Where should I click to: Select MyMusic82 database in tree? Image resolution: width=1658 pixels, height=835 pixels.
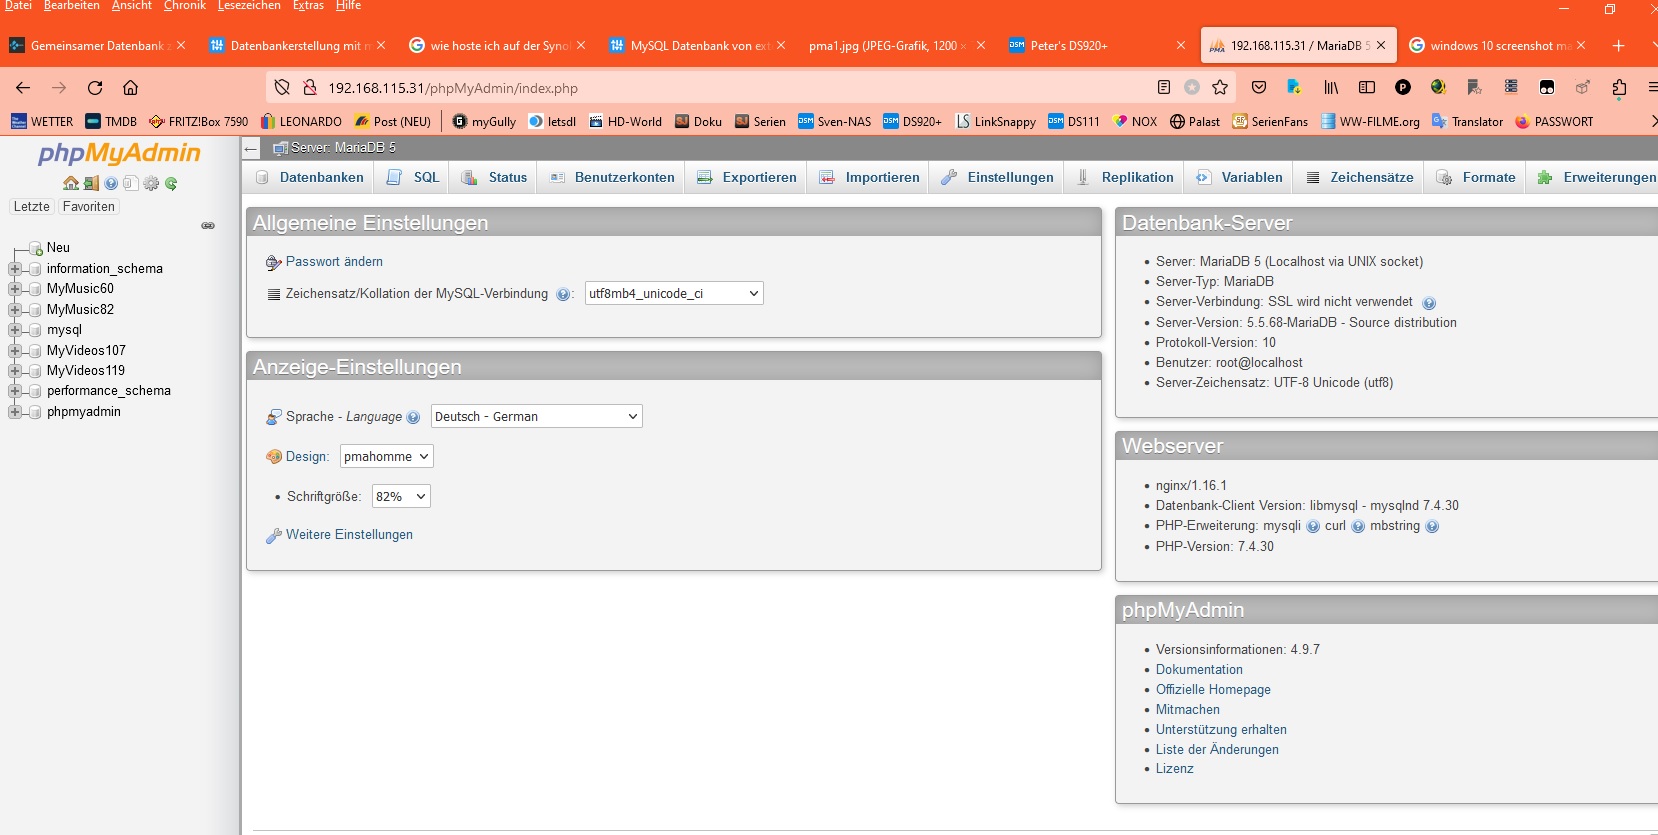[x=80, y=310]
